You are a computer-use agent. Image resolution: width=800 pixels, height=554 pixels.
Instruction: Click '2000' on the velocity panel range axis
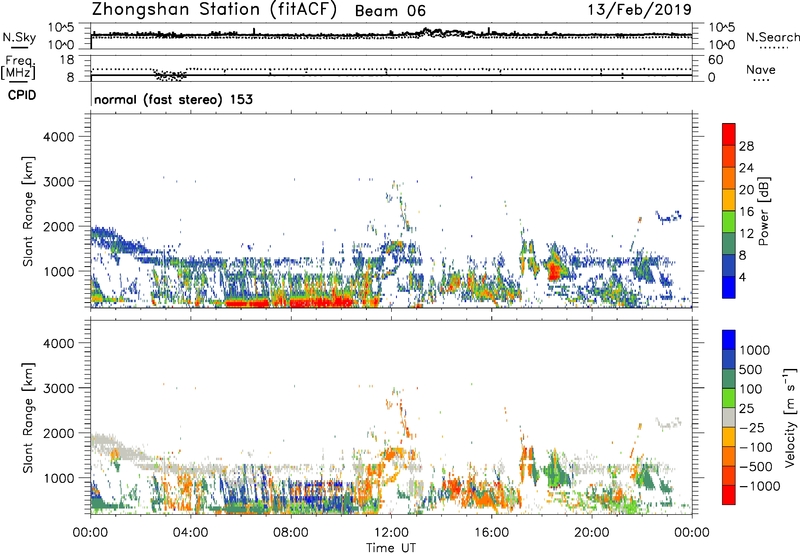coord(59,433)
